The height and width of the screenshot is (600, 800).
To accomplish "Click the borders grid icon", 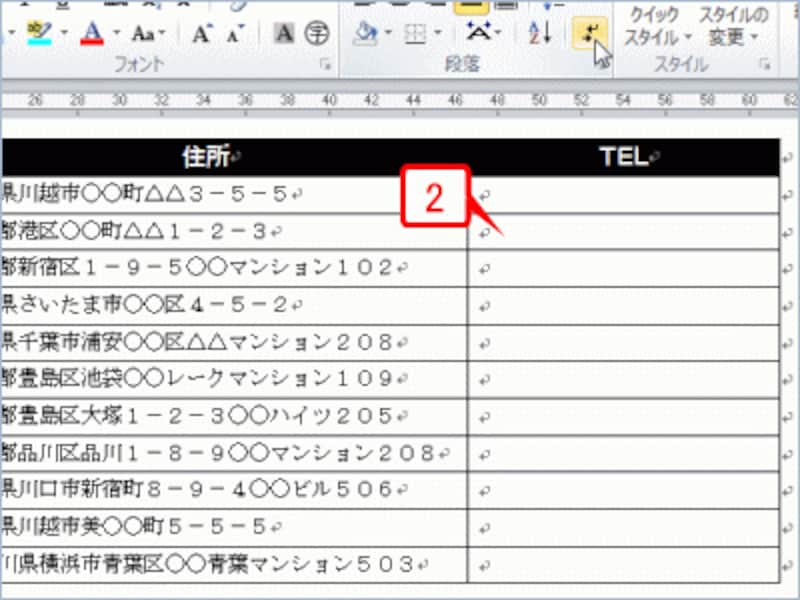I will tap(415, 34).
